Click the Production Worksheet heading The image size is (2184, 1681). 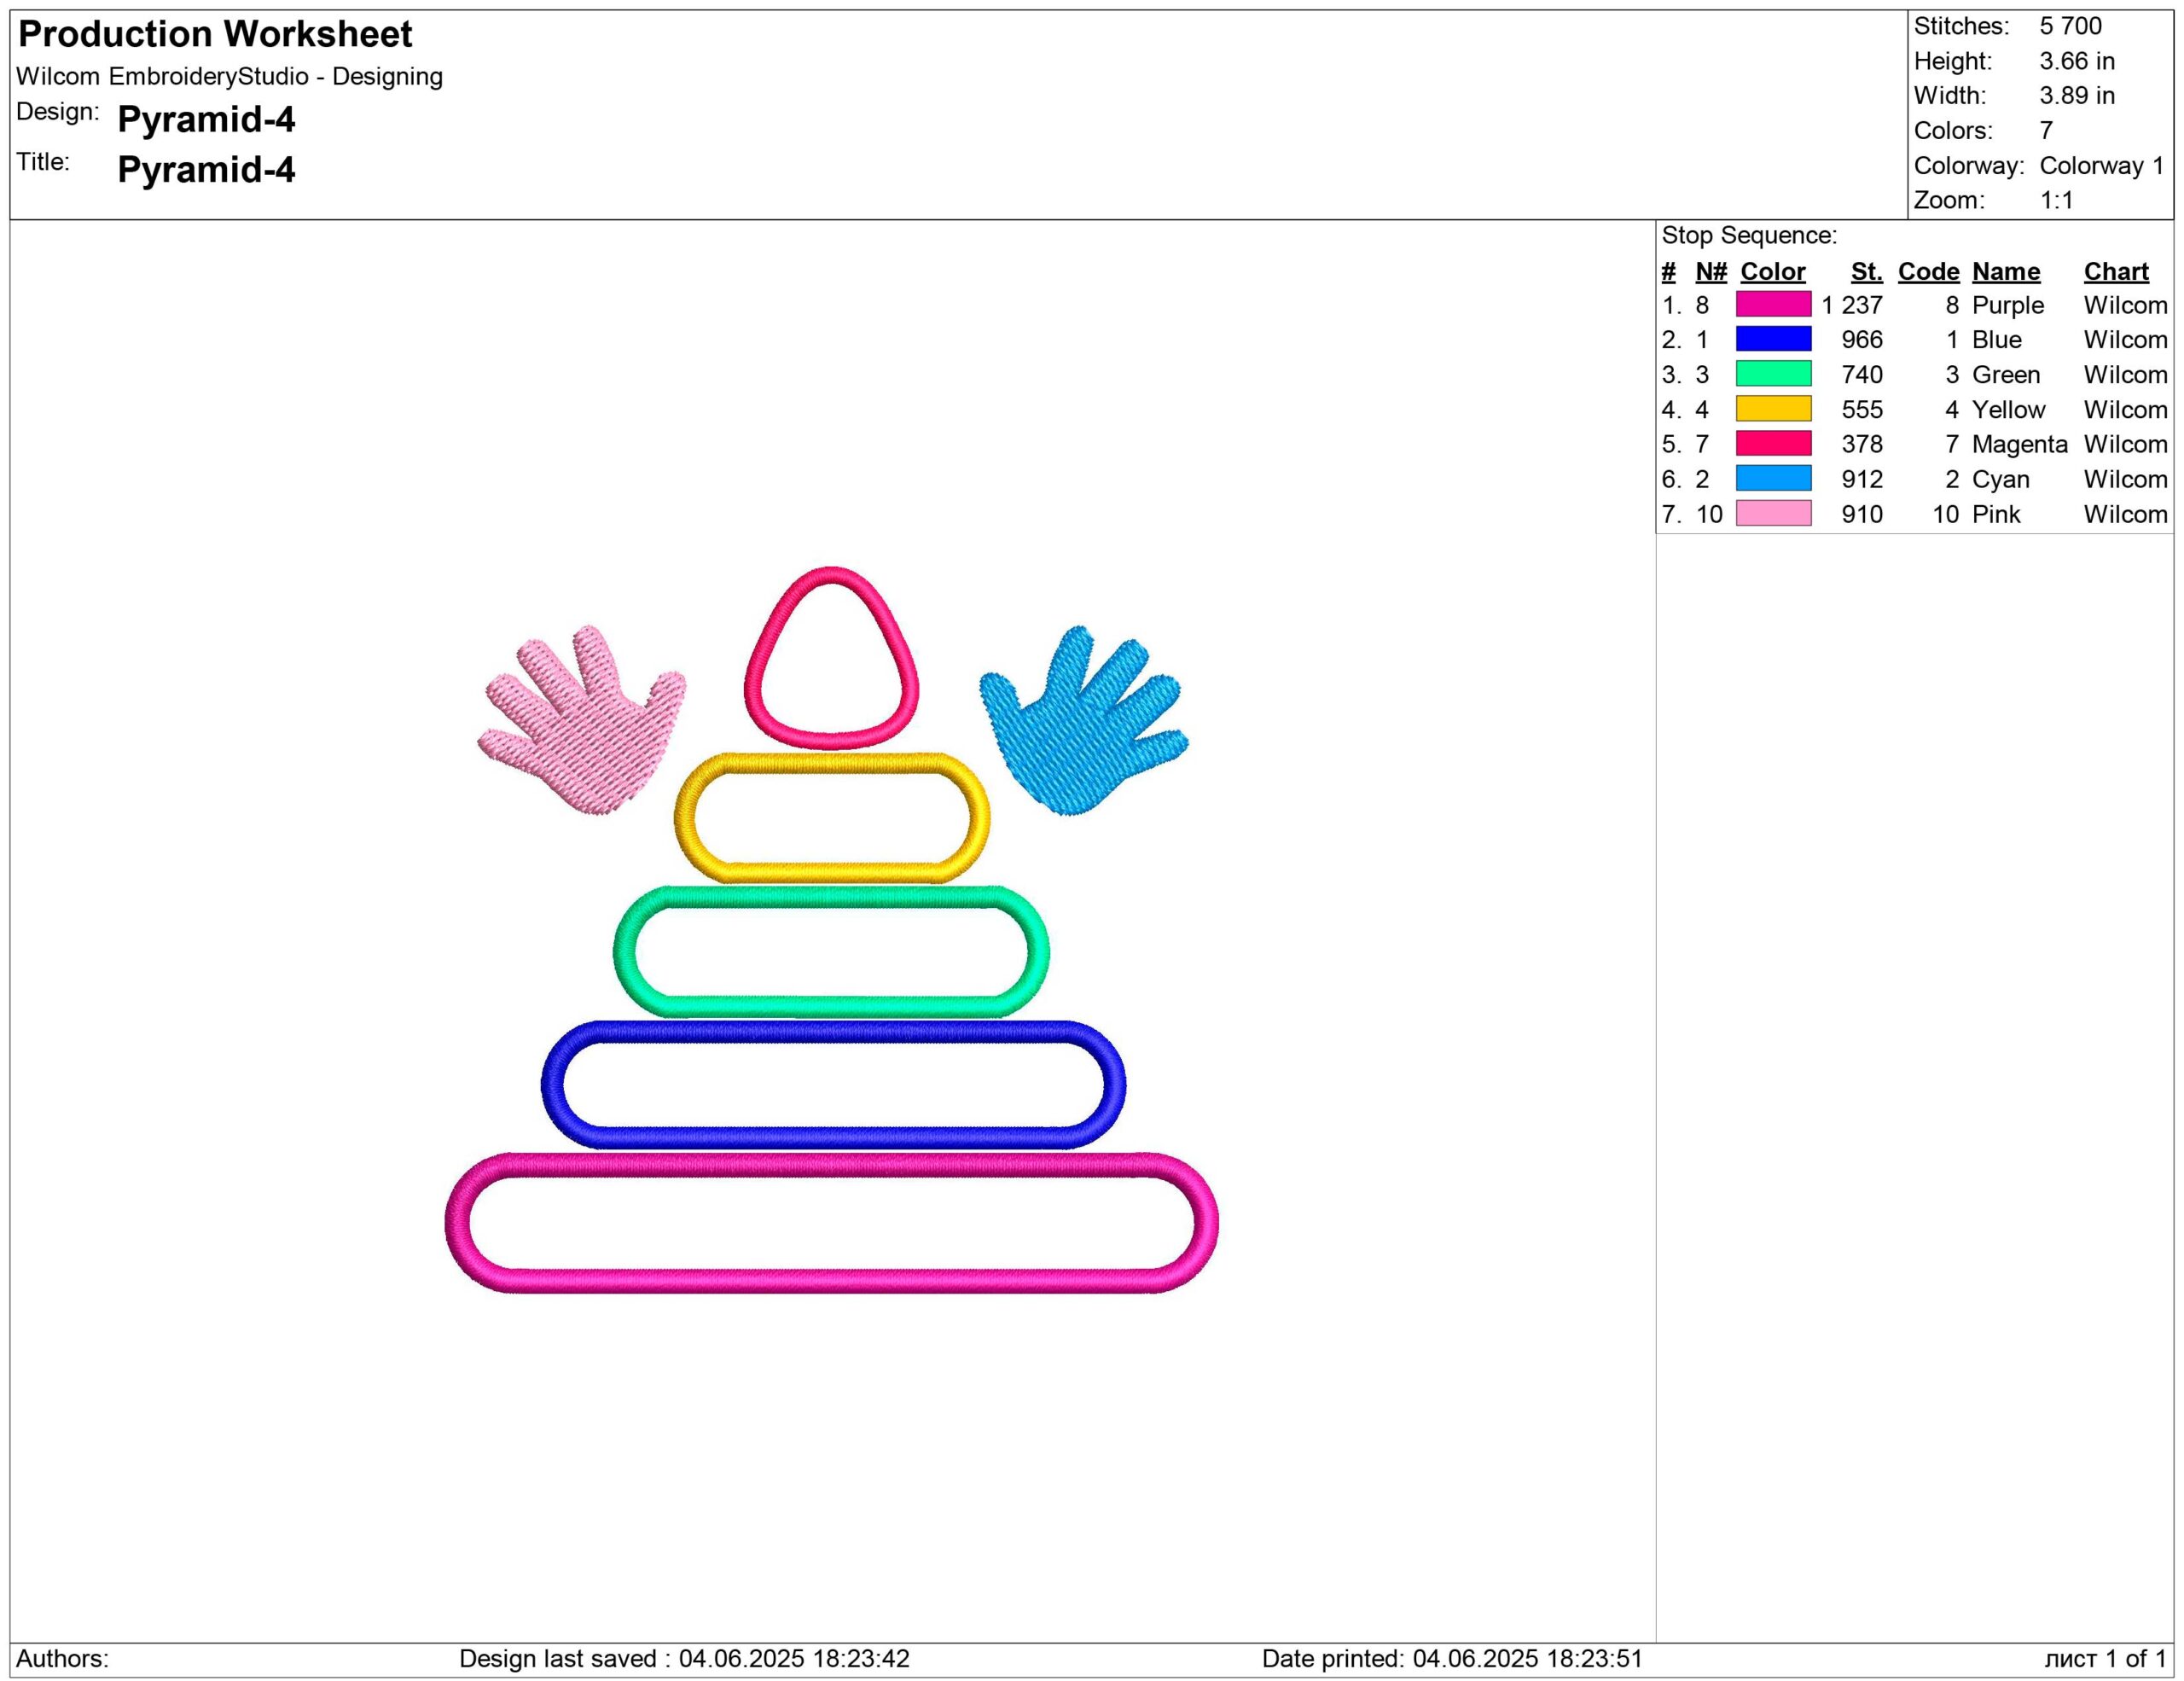pyautogui.click(x=215, y=34)
